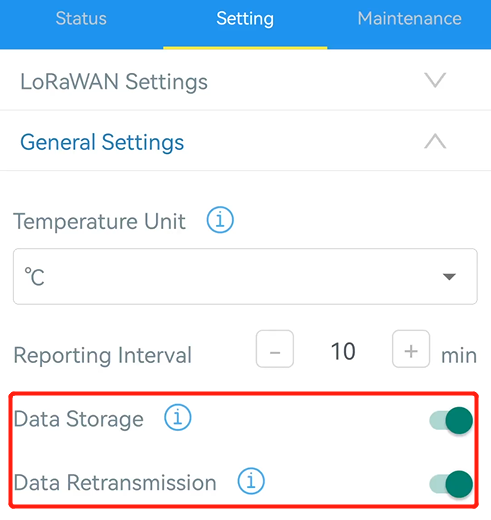Increase reporting interval with plus button
The height and width of the screenshot is (520, 491).
(x=411, y=349)
